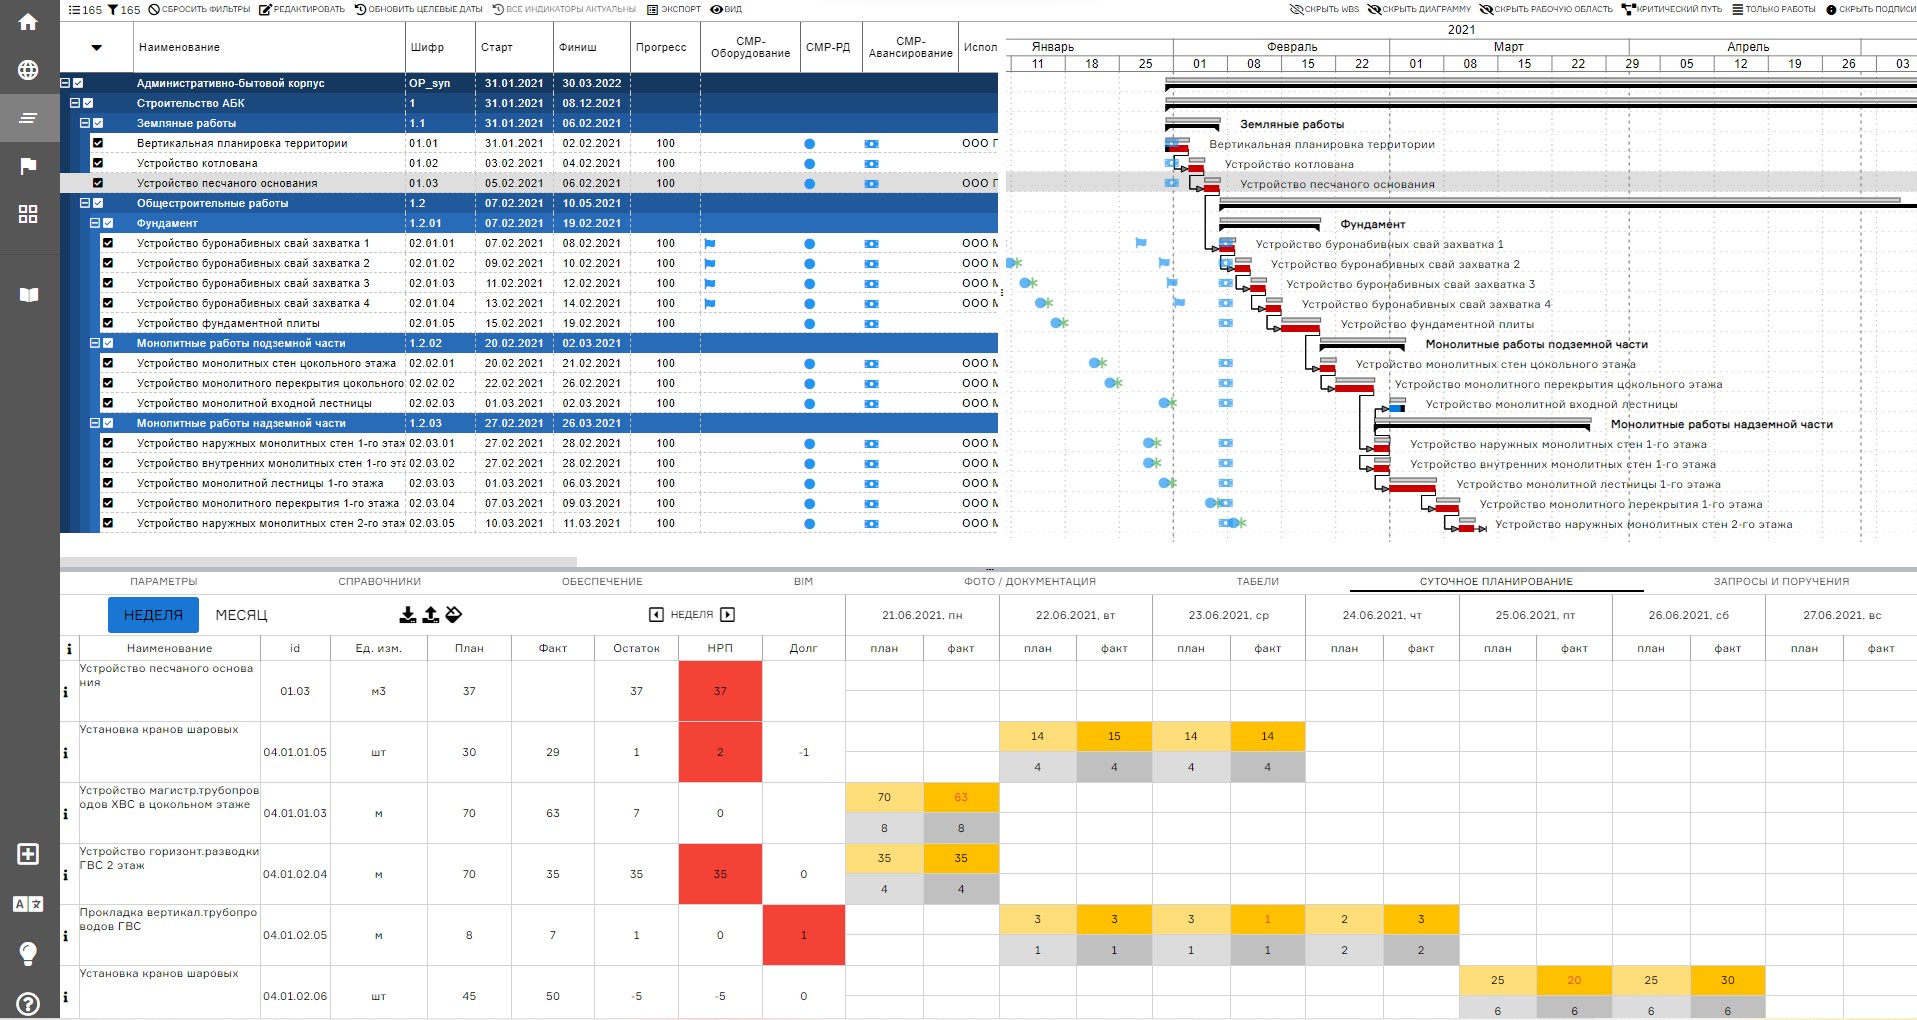
Task: Switch to the Табели tab
Action: tap(1258, 581)
